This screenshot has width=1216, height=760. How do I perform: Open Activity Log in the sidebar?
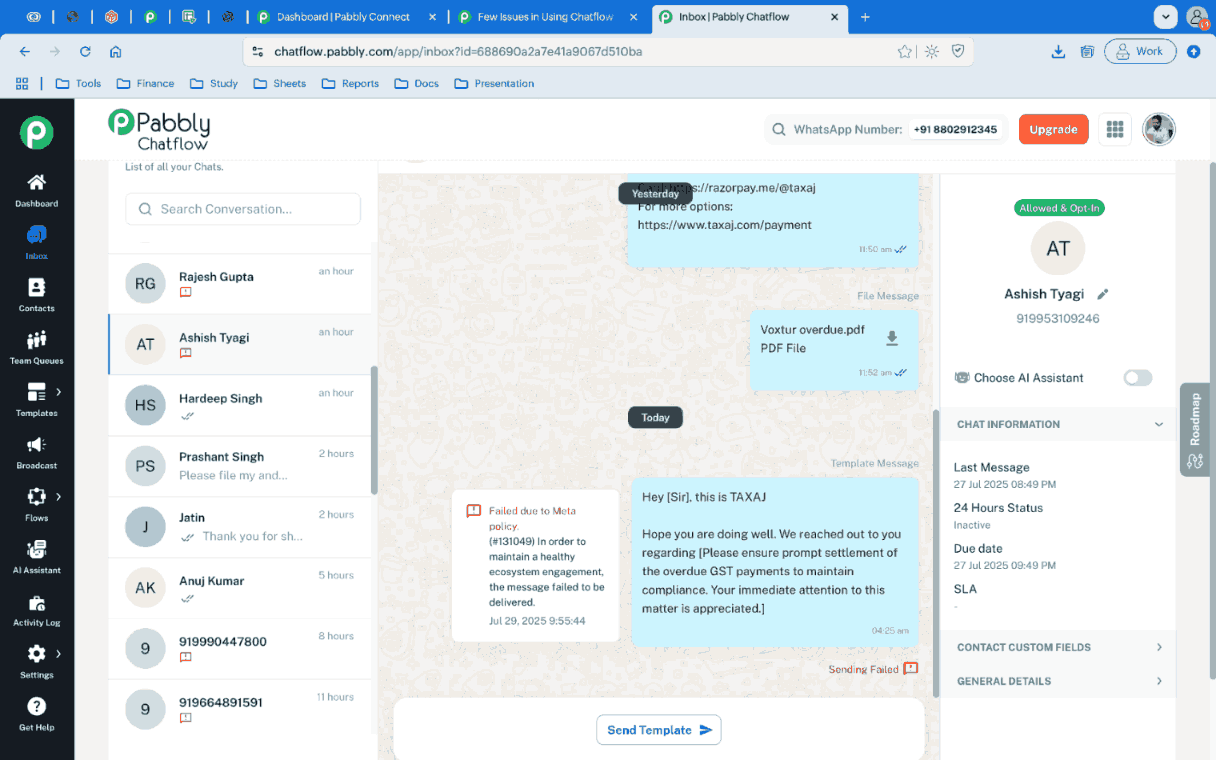tap(36, 610)
